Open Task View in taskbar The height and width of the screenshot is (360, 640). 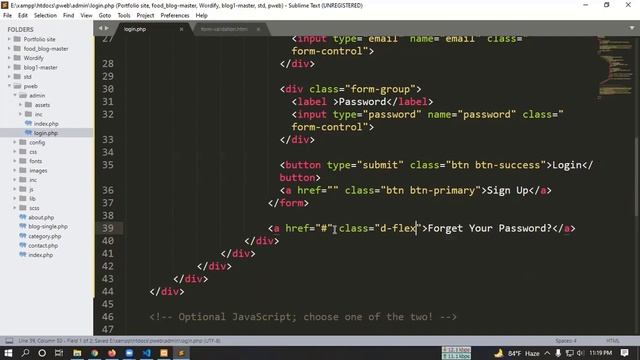[x=59, y=353]
